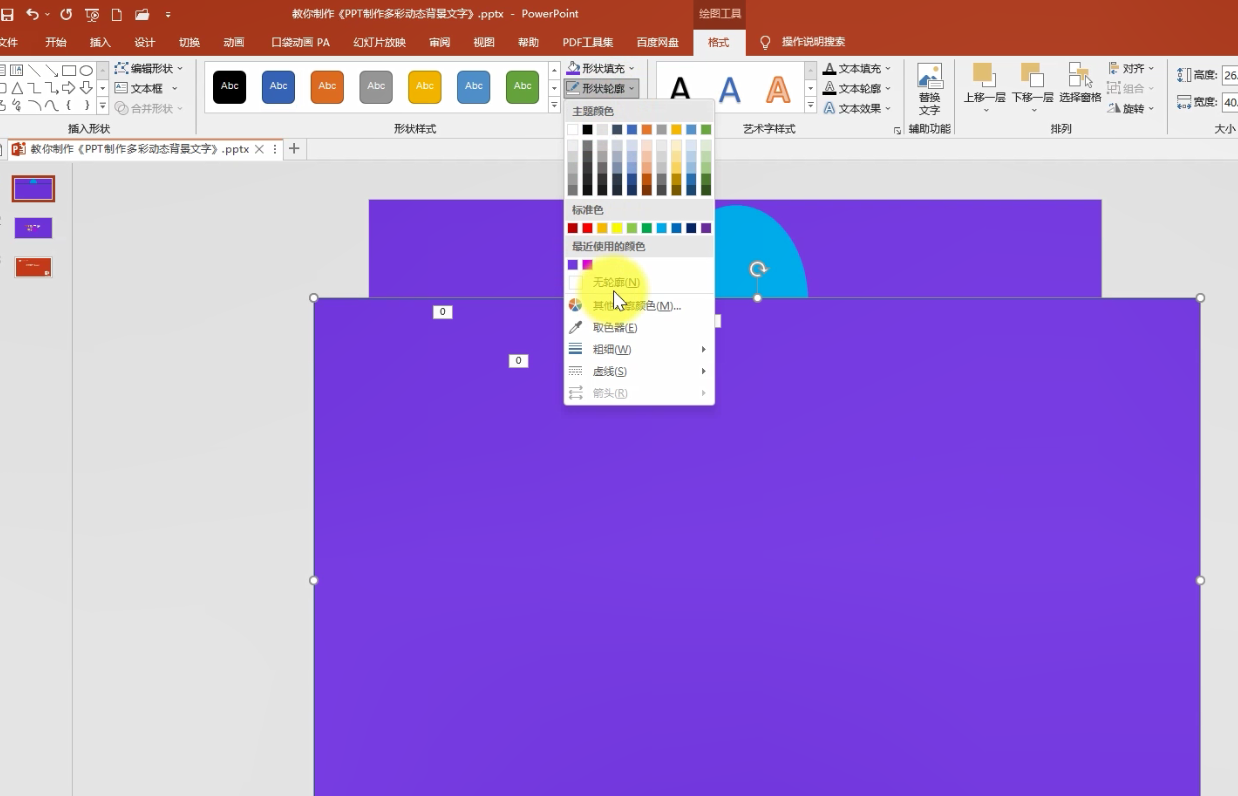Select first slide thumbnail
This screenshot has width=1238, height=796.
(x=33, y=188)
